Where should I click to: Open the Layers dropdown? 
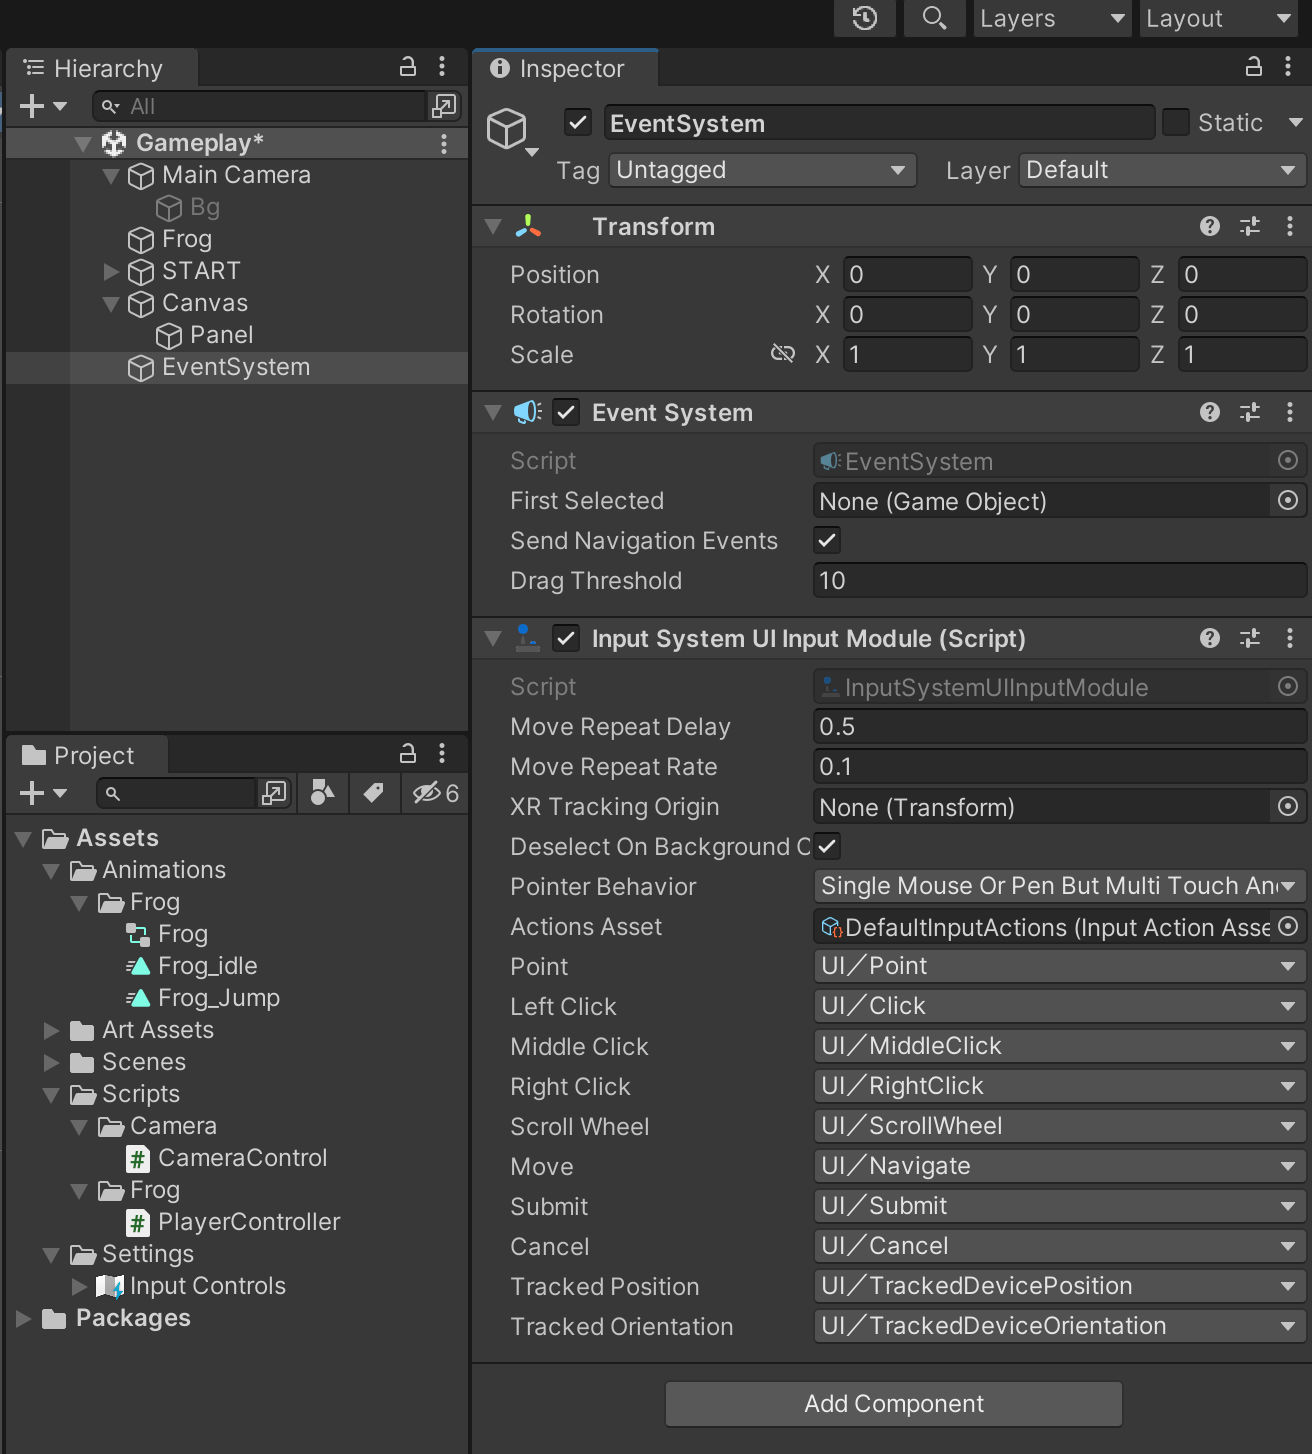click(1053, 18)
